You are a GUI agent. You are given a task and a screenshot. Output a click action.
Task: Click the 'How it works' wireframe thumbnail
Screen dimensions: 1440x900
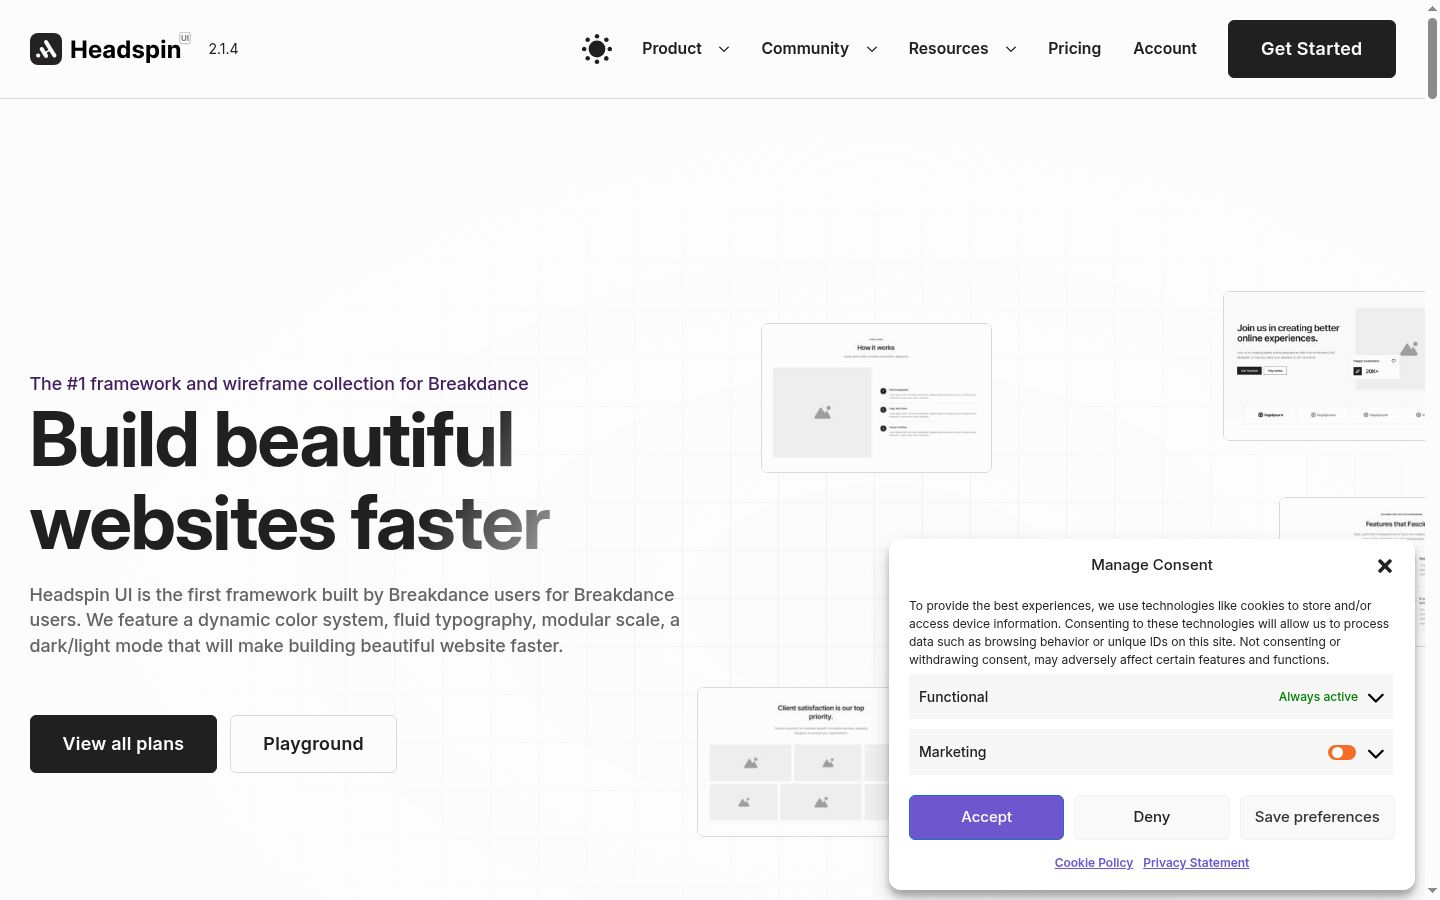pyautogui.click(x=876, y=398)
